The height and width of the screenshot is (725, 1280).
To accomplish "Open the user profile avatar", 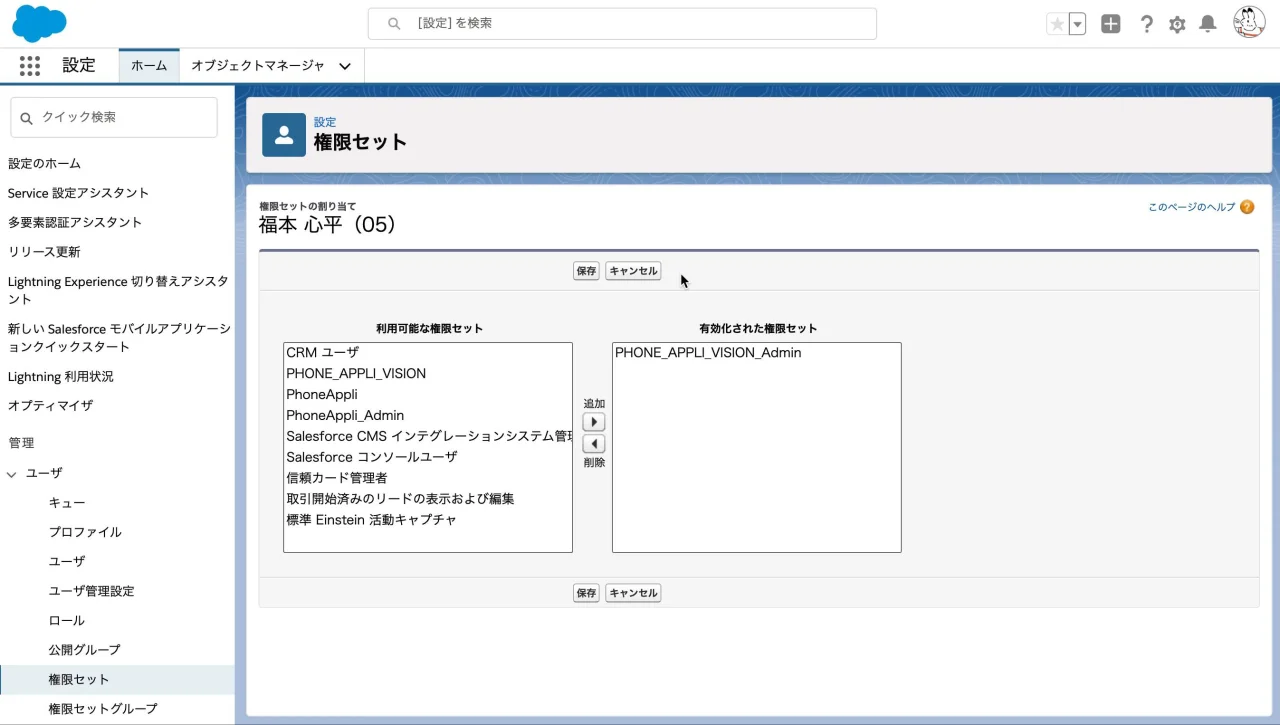I will tap(1249, 23).
